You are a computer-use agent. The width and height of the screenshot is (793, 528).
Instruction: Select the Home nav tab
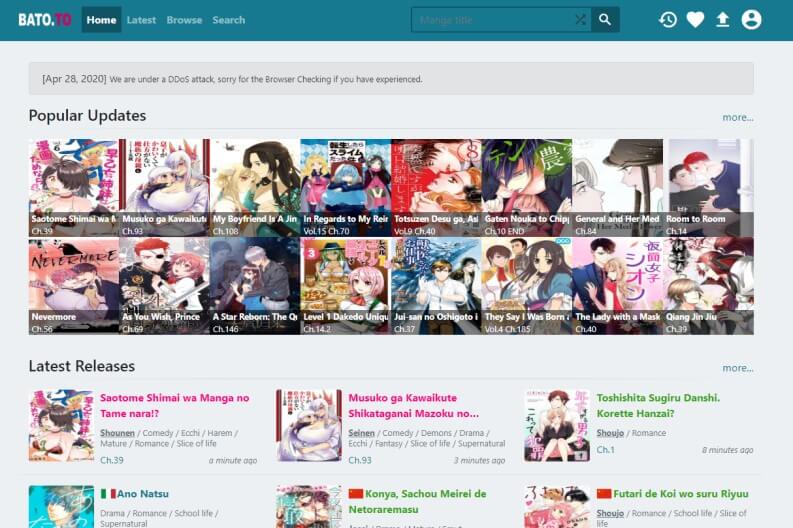(101, 20)
